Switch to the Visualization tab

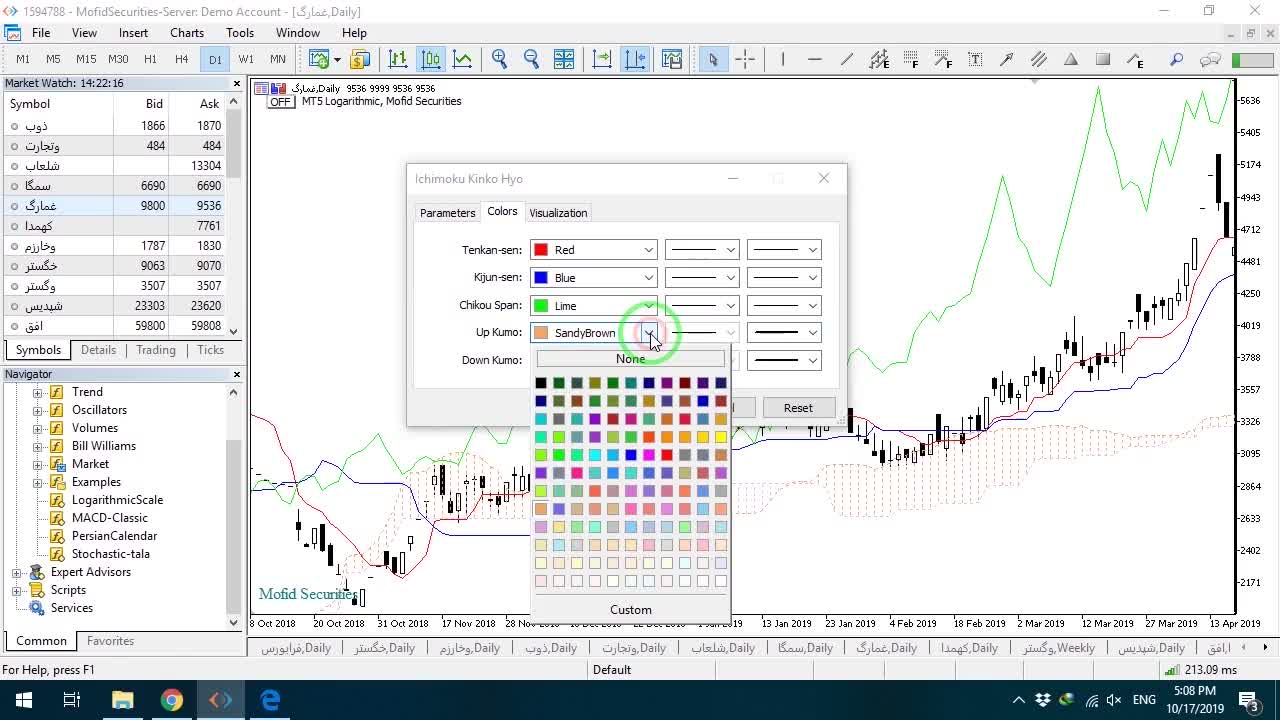(558, 213)
